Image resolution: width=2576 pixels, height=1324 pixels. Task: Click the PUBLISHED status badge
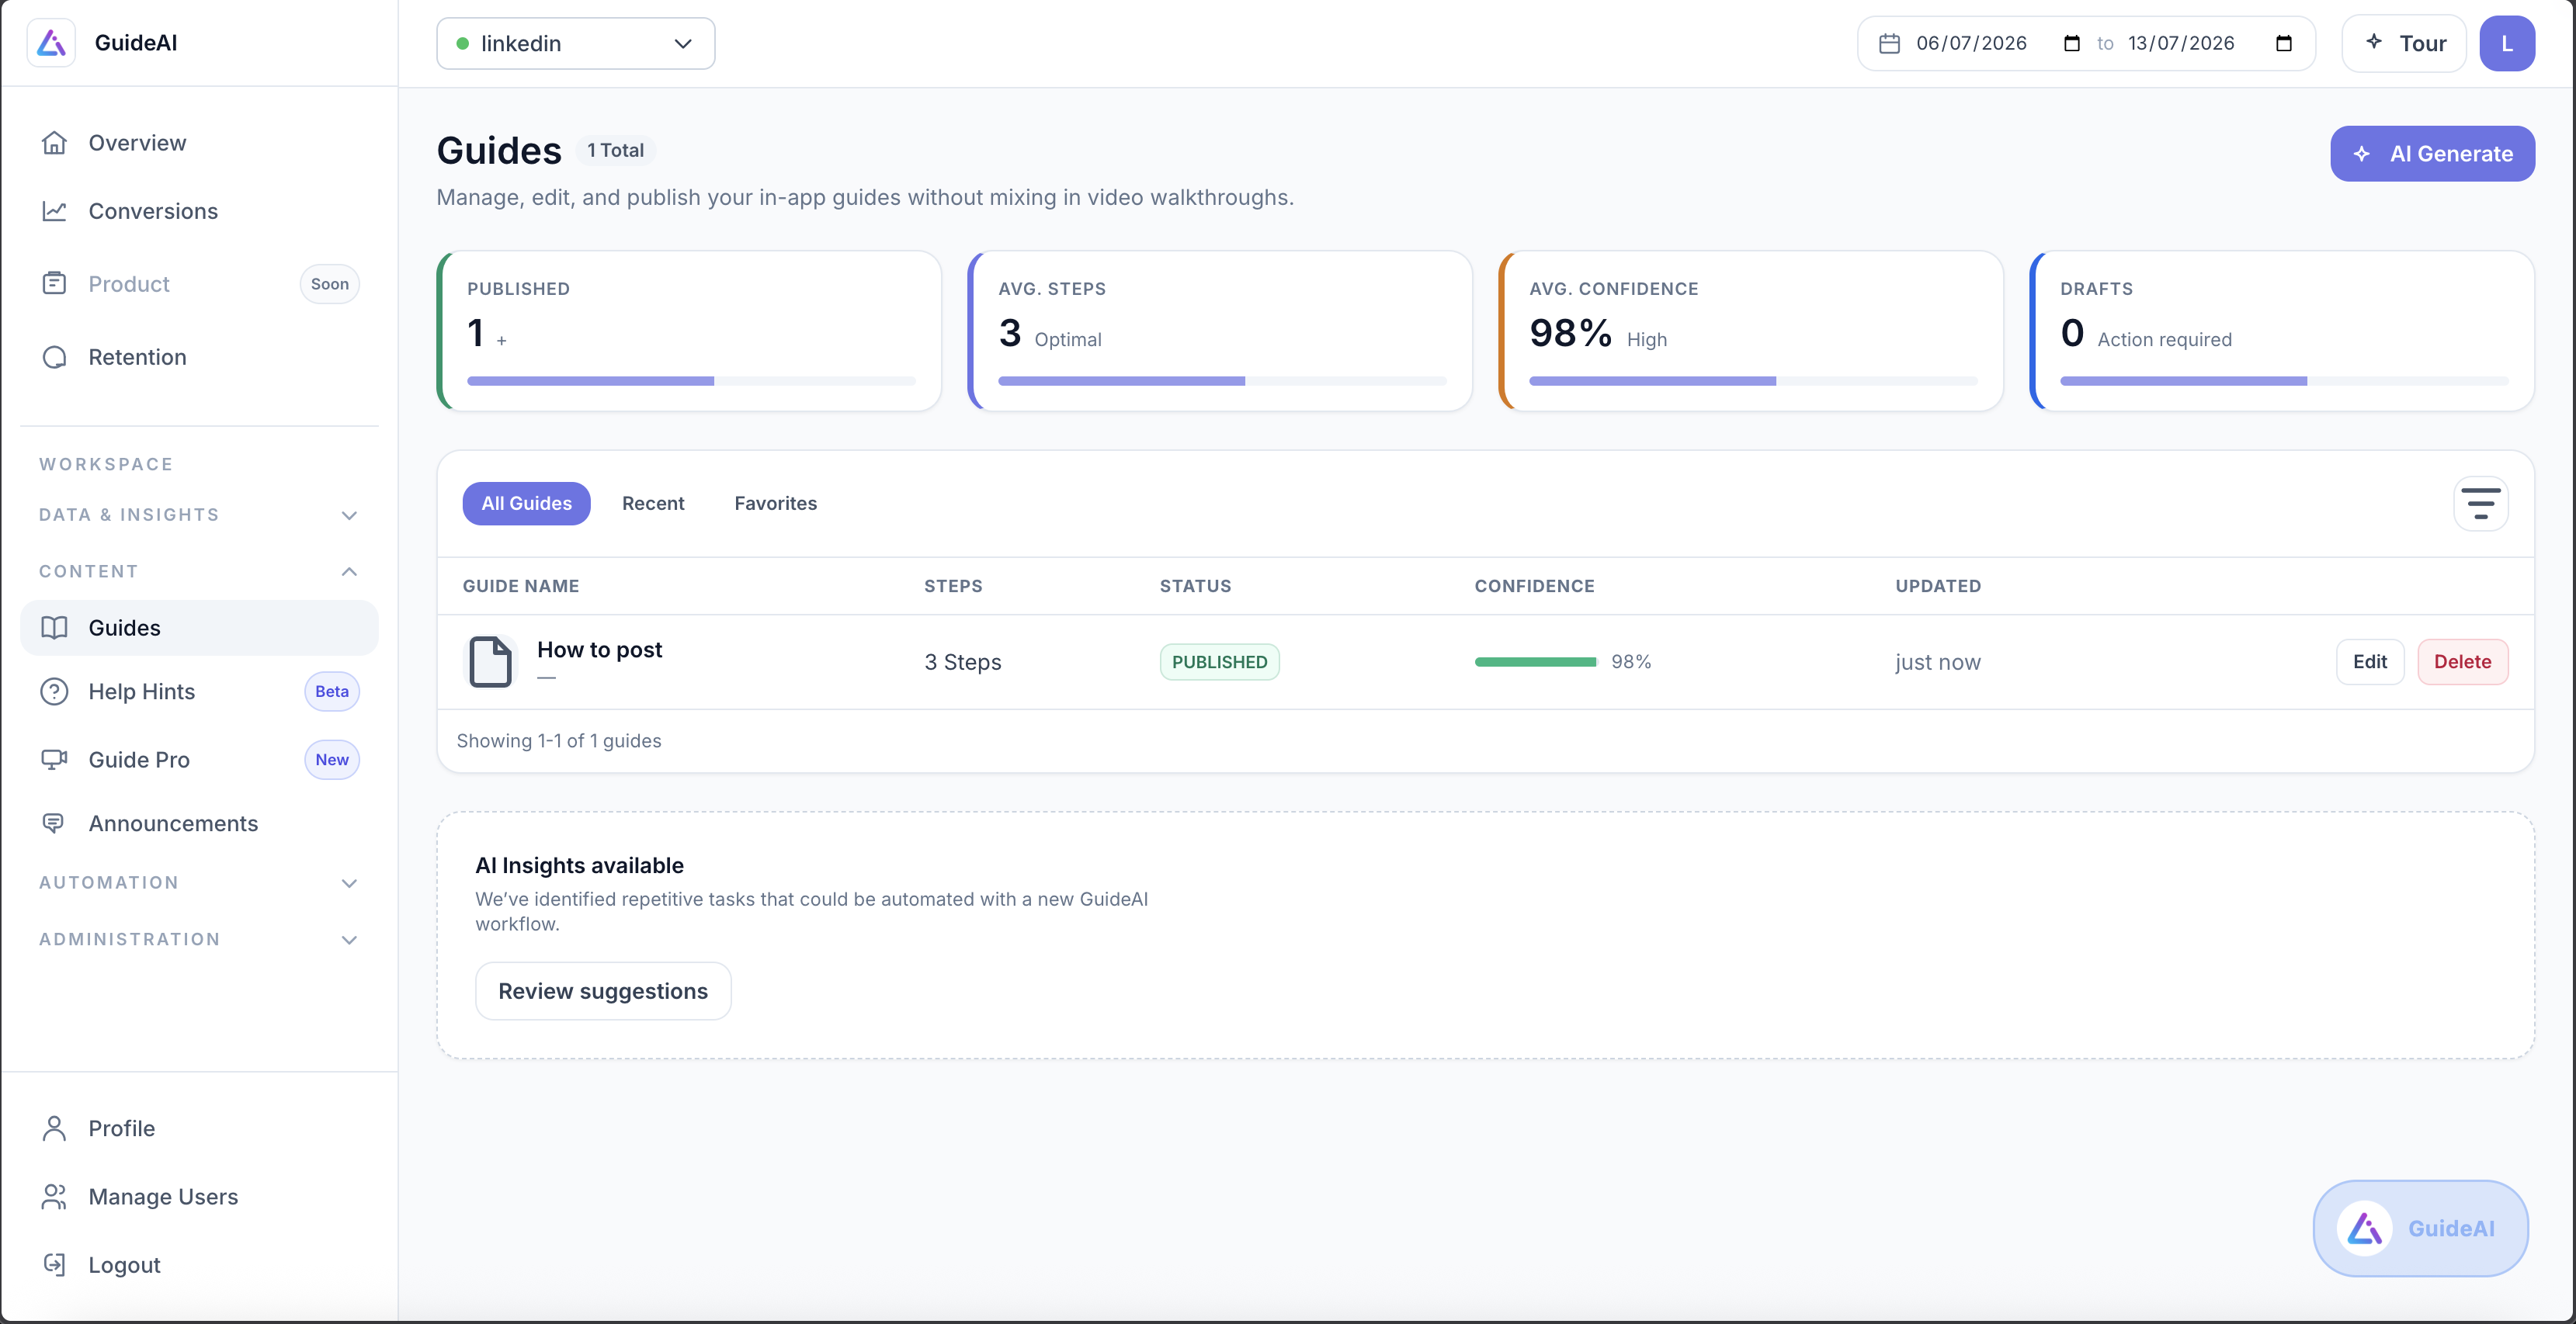(x=1219, y=662)
